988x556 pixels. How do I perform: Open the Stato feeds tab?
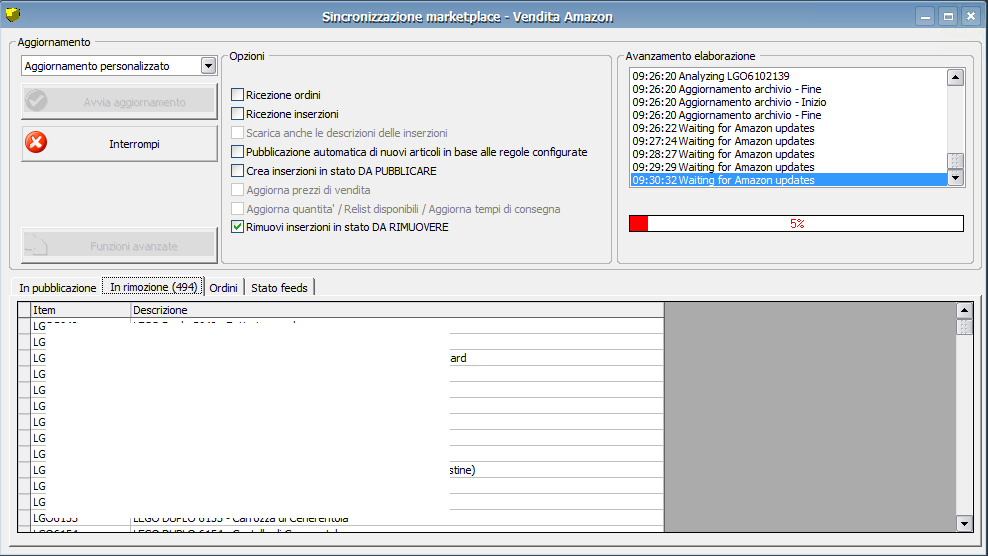coord(279,288)
